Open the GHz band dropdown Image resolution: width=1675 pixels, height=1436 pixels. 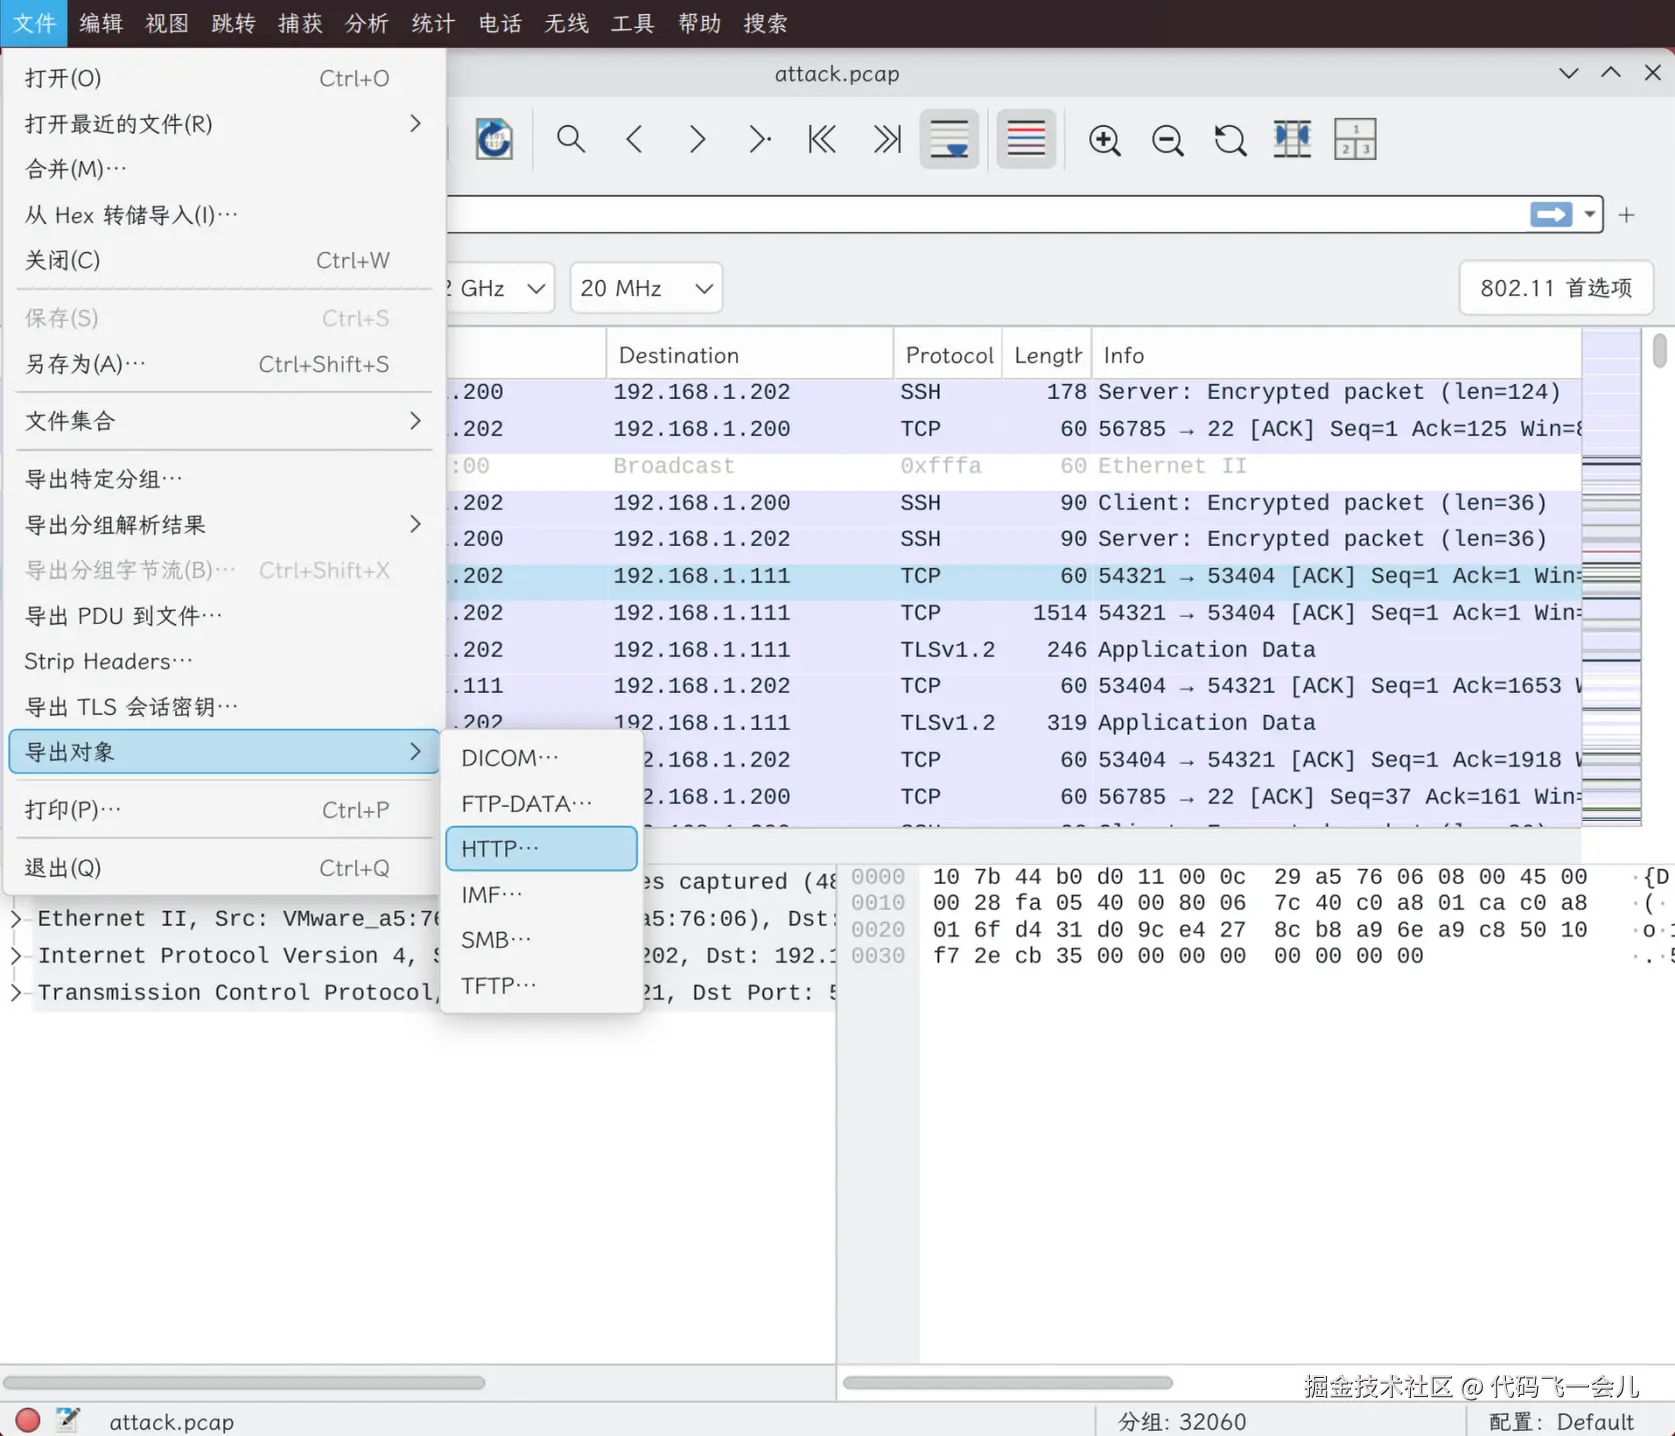(500, 288)
